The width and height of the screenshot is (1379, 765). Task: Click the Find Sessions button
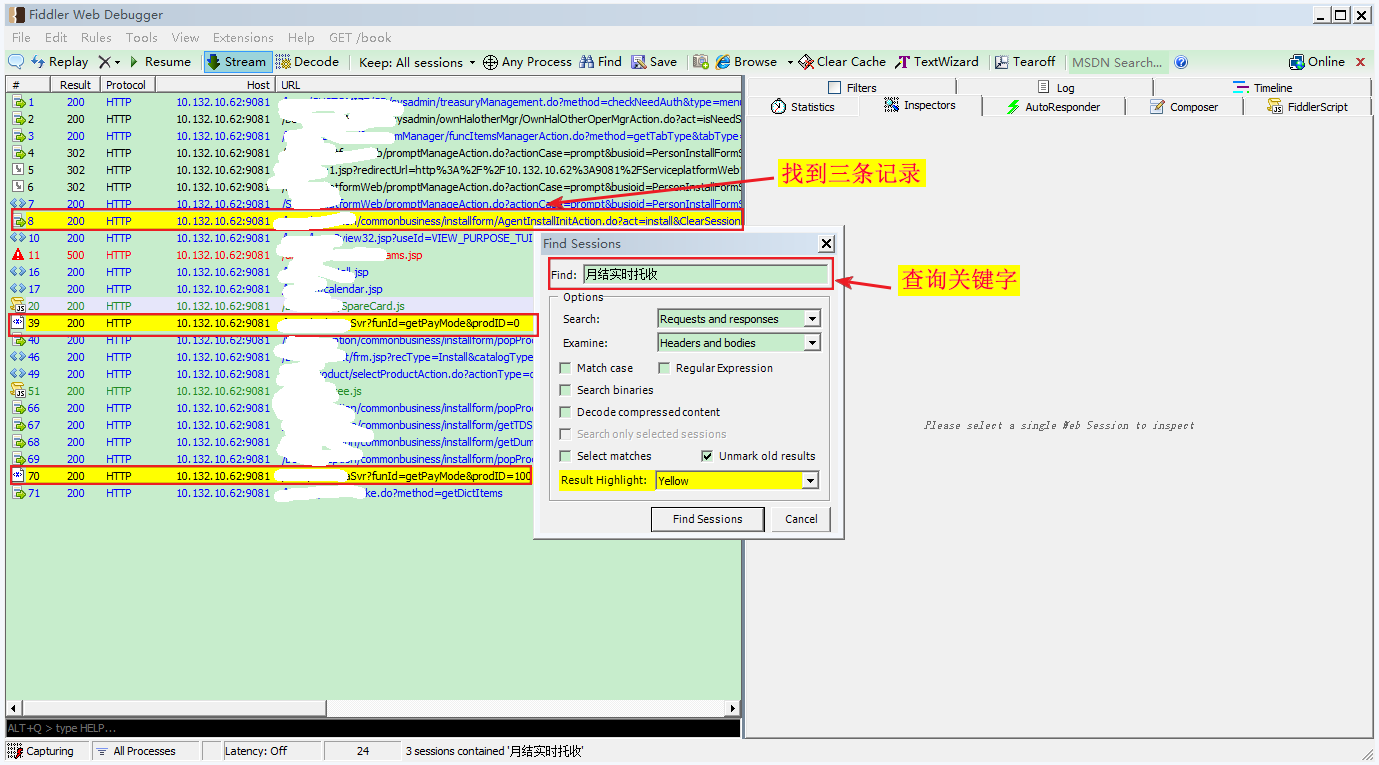707,519
